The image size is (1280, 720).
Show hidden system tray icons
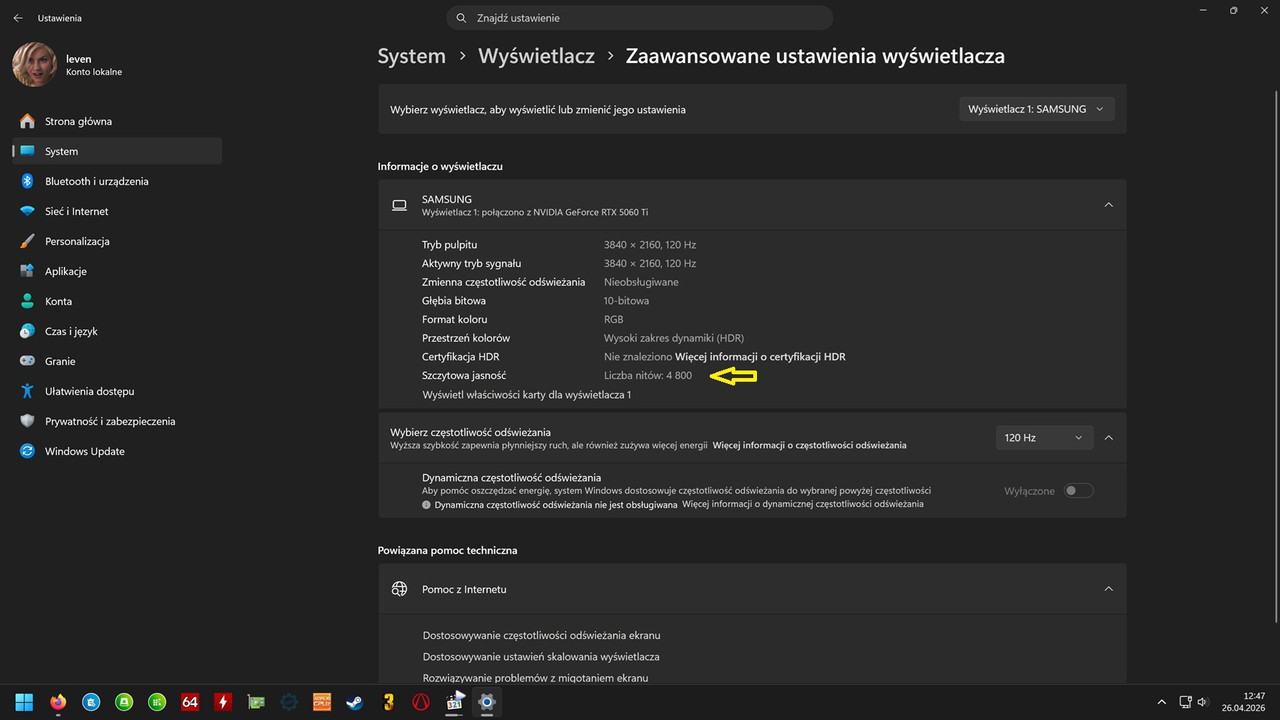coord(1161,702)
